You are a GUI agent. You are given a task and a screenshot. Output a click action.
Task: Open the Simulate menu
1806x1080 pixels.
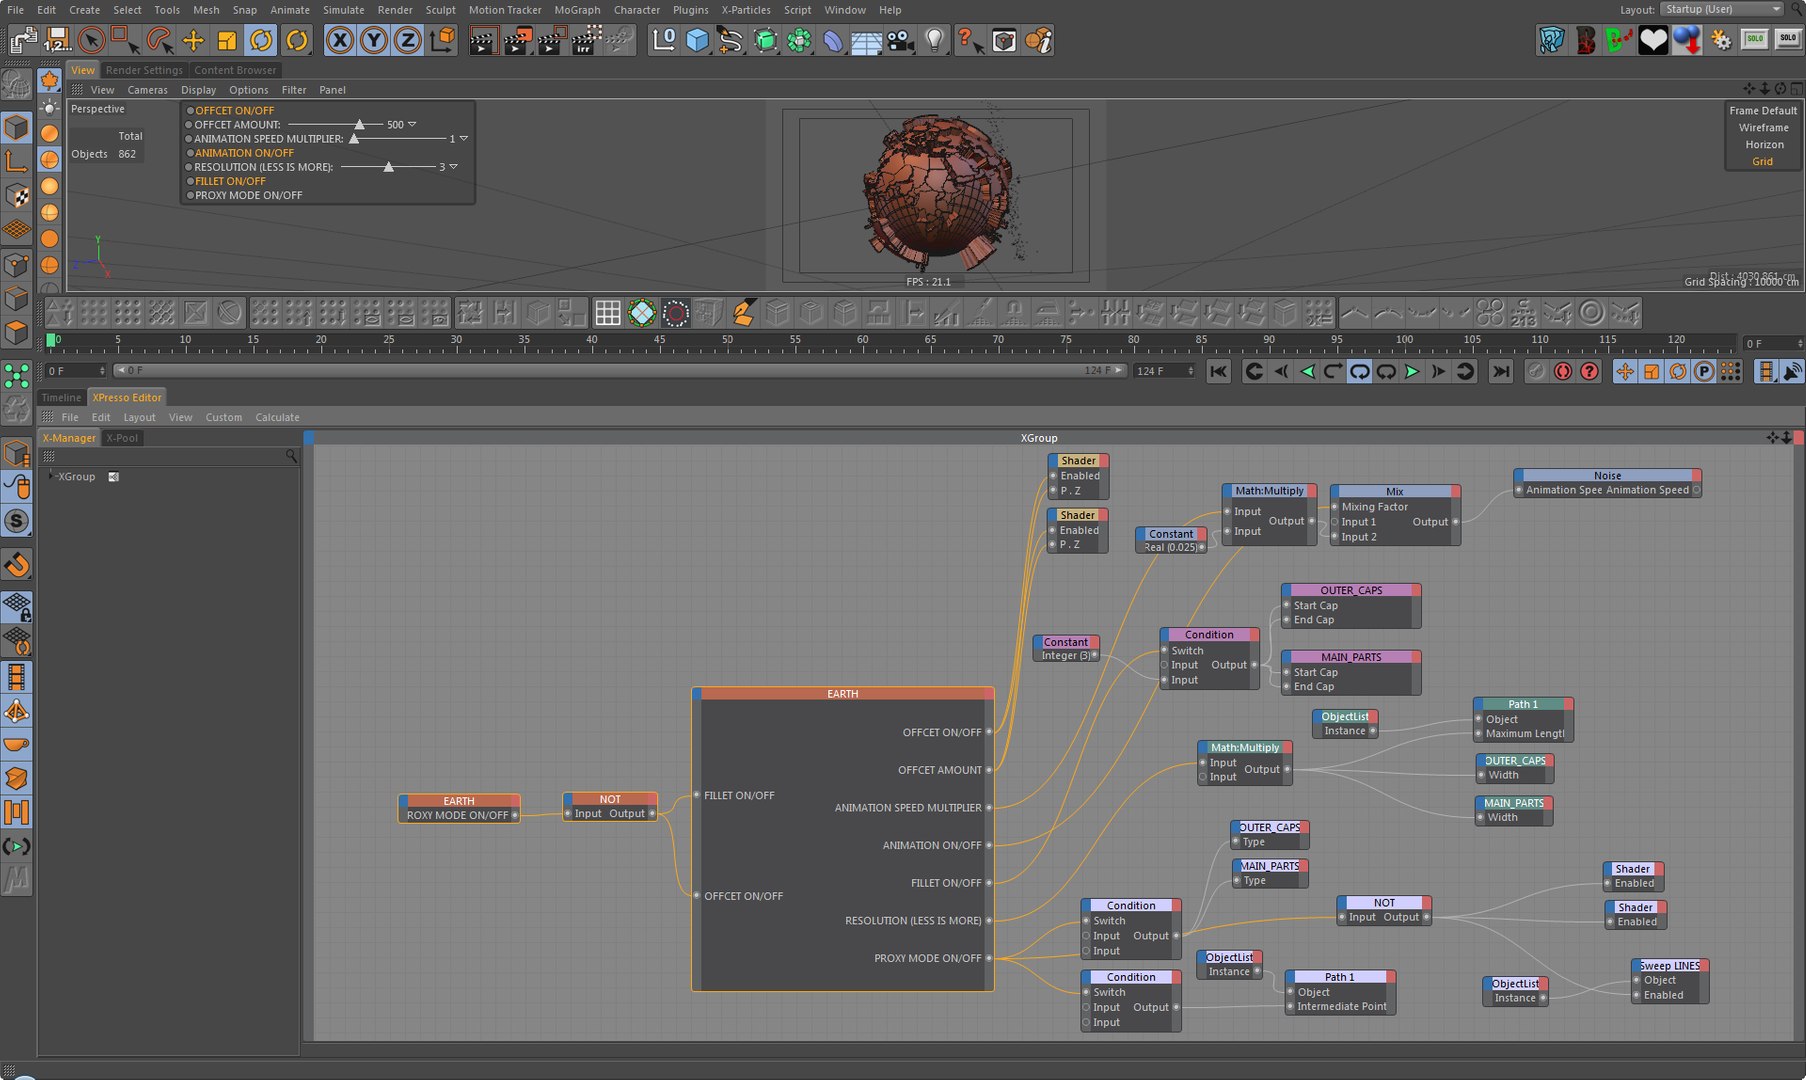[x=343, y=10]
